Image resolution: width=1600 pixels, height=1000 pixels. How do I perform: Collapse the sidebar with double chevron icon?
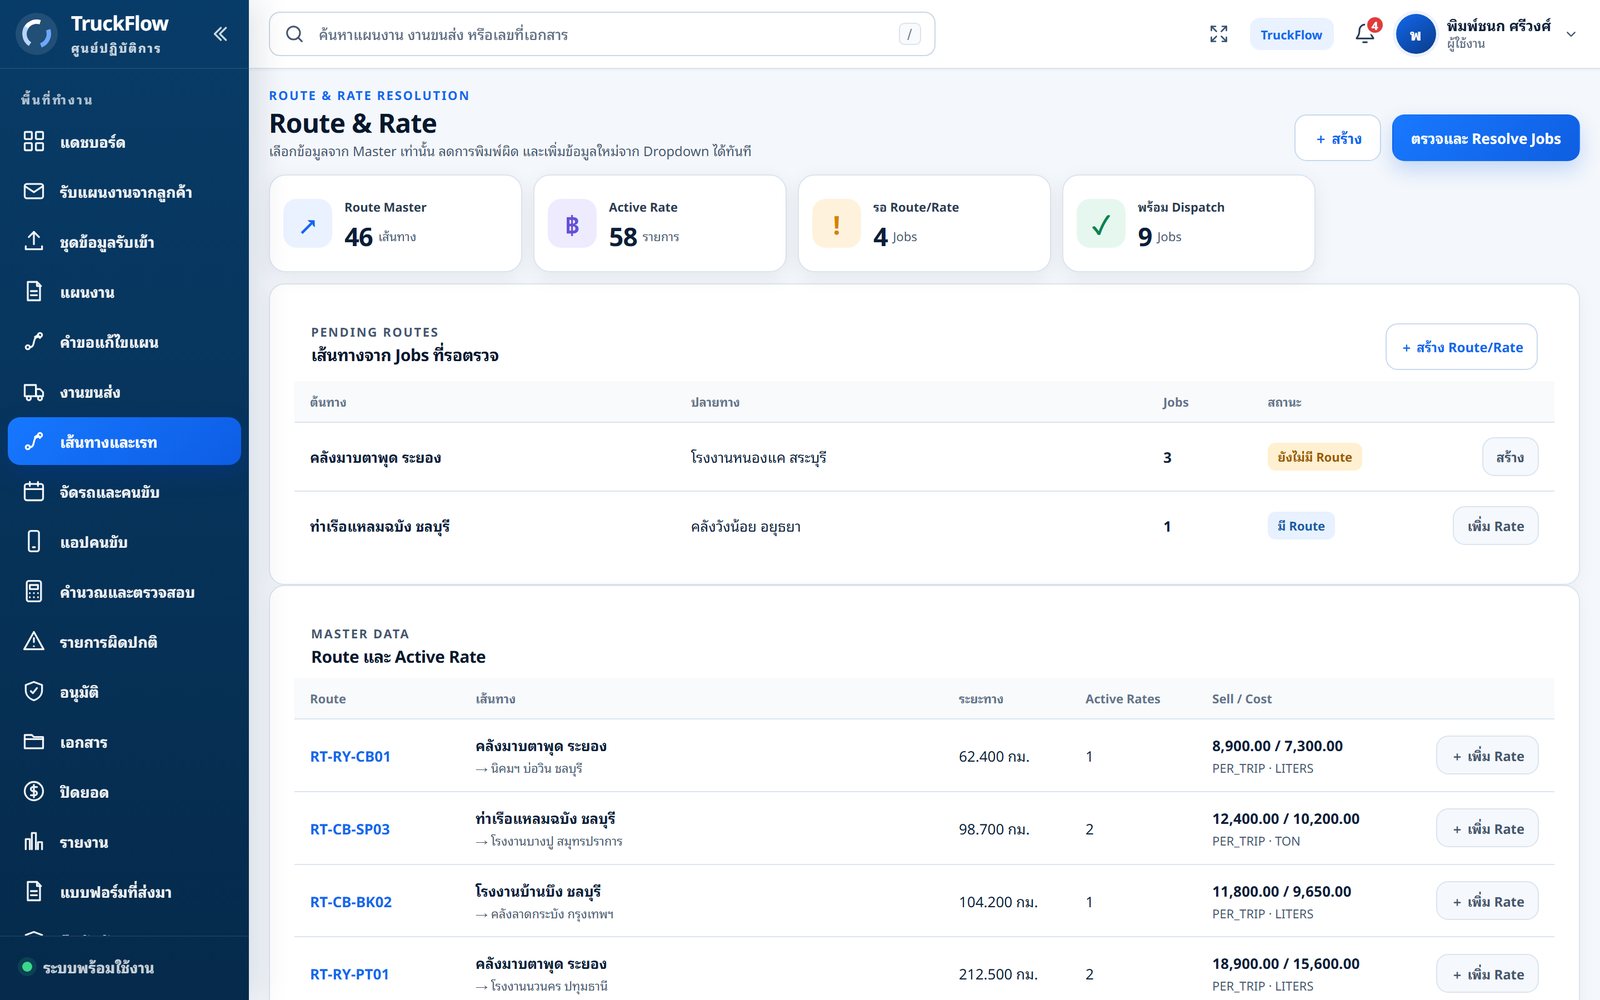[x=220, y=34]
